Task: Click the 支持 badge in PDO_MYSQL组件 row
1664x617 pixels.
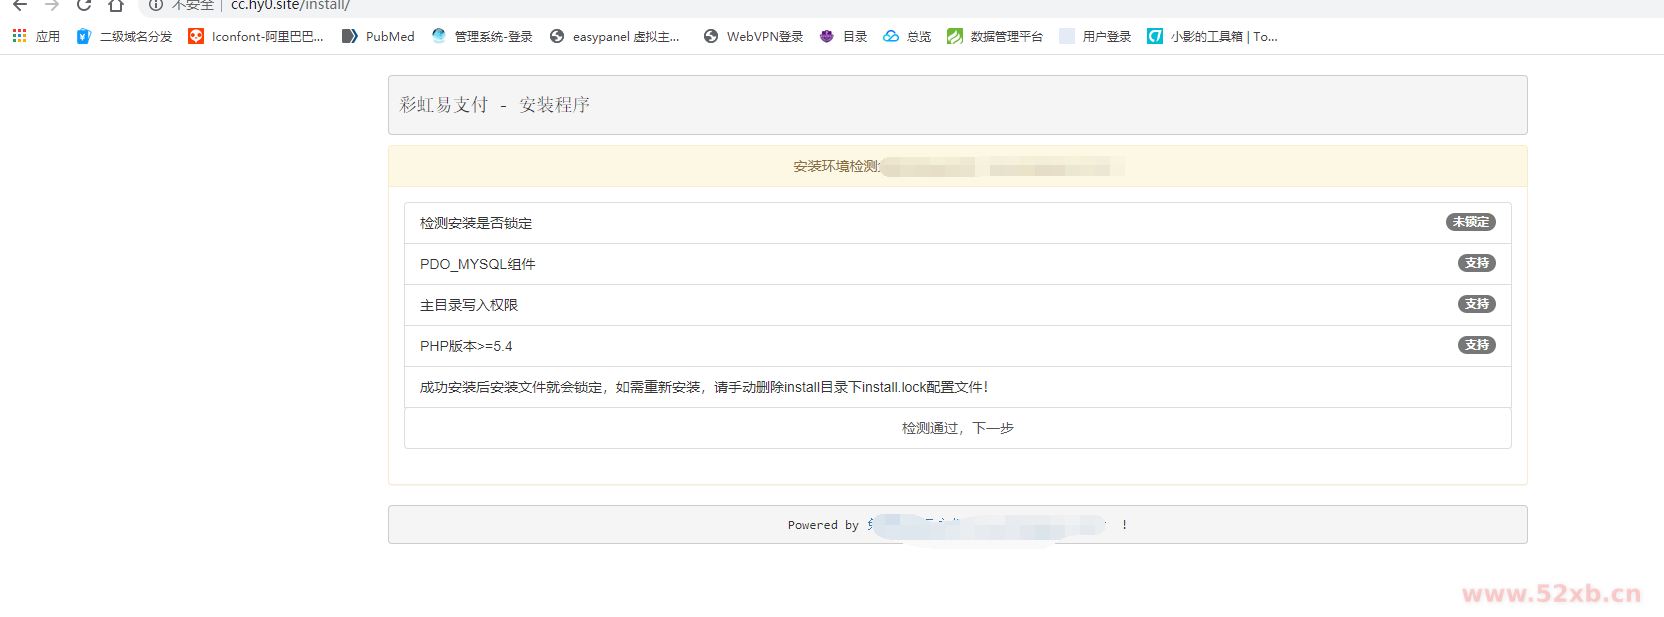Action: (1476, 263)
